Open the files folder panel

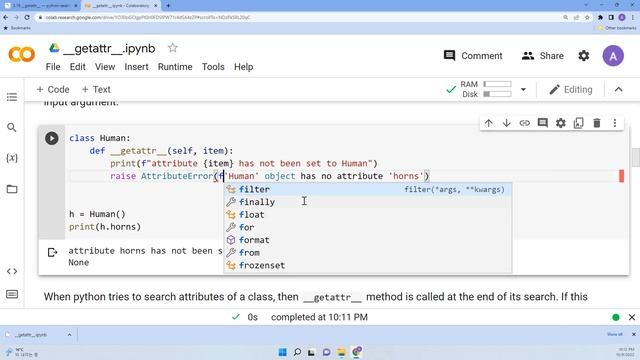click(x=12, y=189)
